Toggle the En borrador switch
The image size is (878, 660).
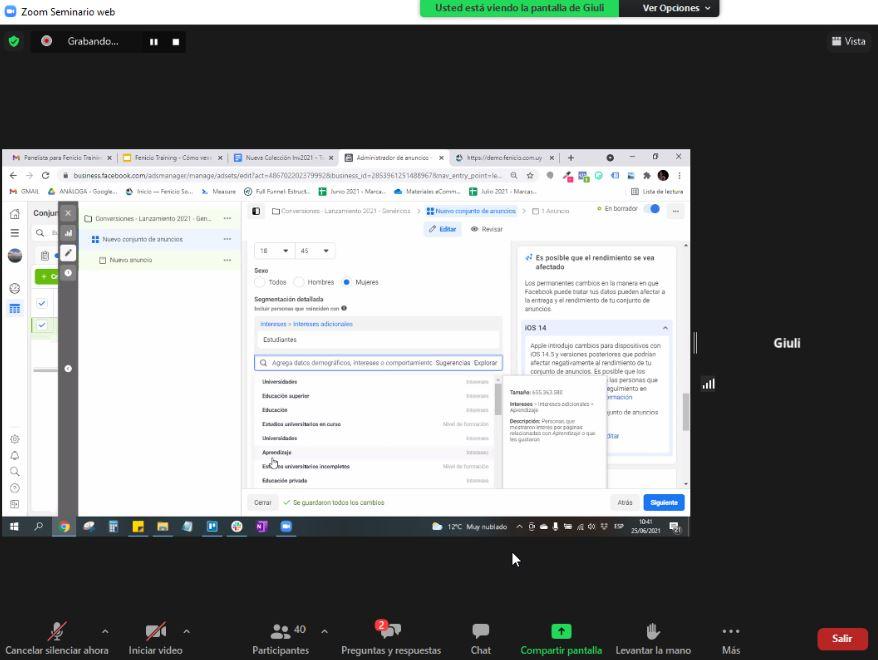click(652, 209)
